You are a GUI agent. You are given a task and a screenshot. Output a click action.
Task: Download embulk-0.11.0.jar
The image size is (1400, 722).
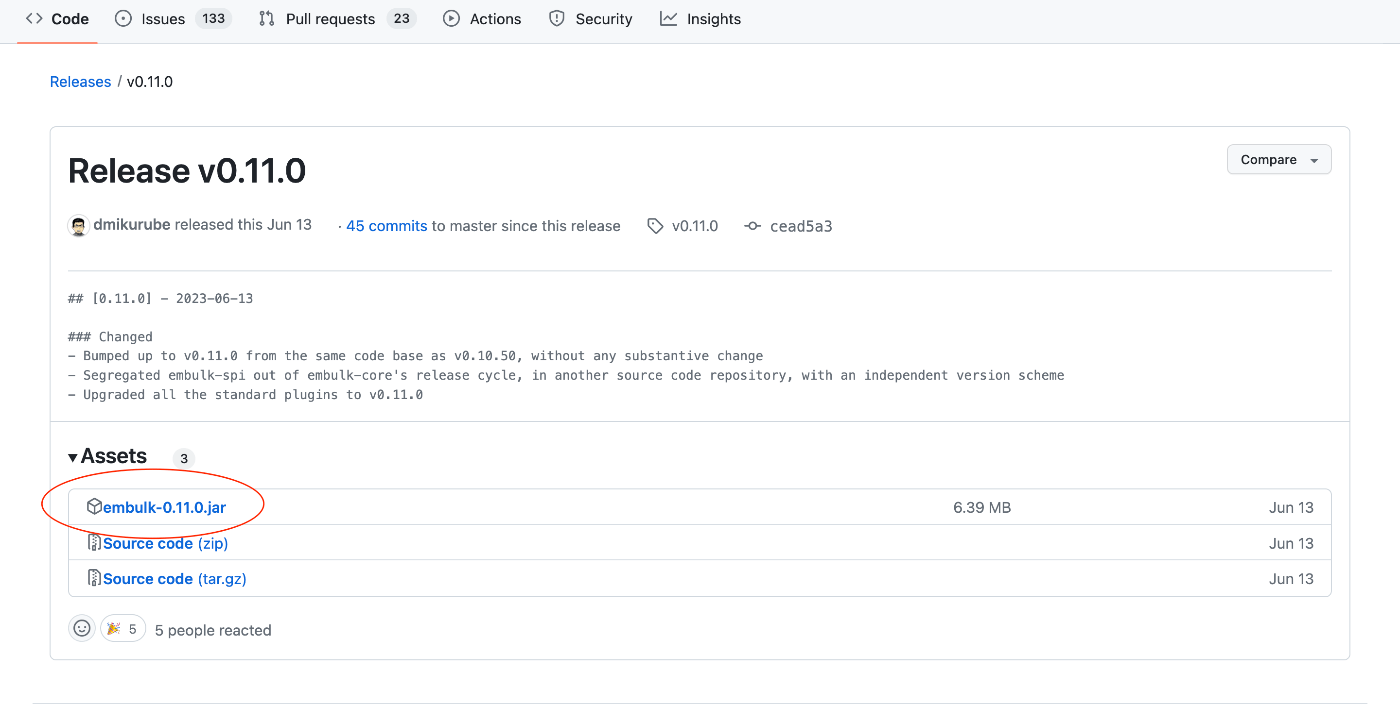coord(164,508)
